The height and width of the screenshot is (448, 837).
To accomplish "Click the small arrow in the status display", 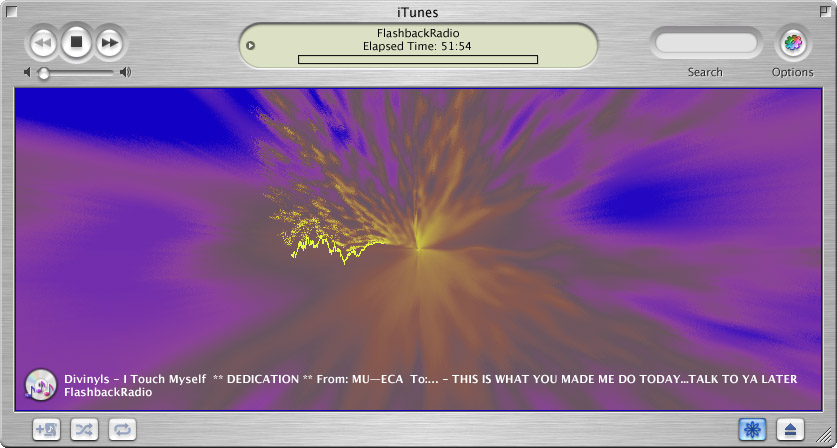I will click(250, 45).
